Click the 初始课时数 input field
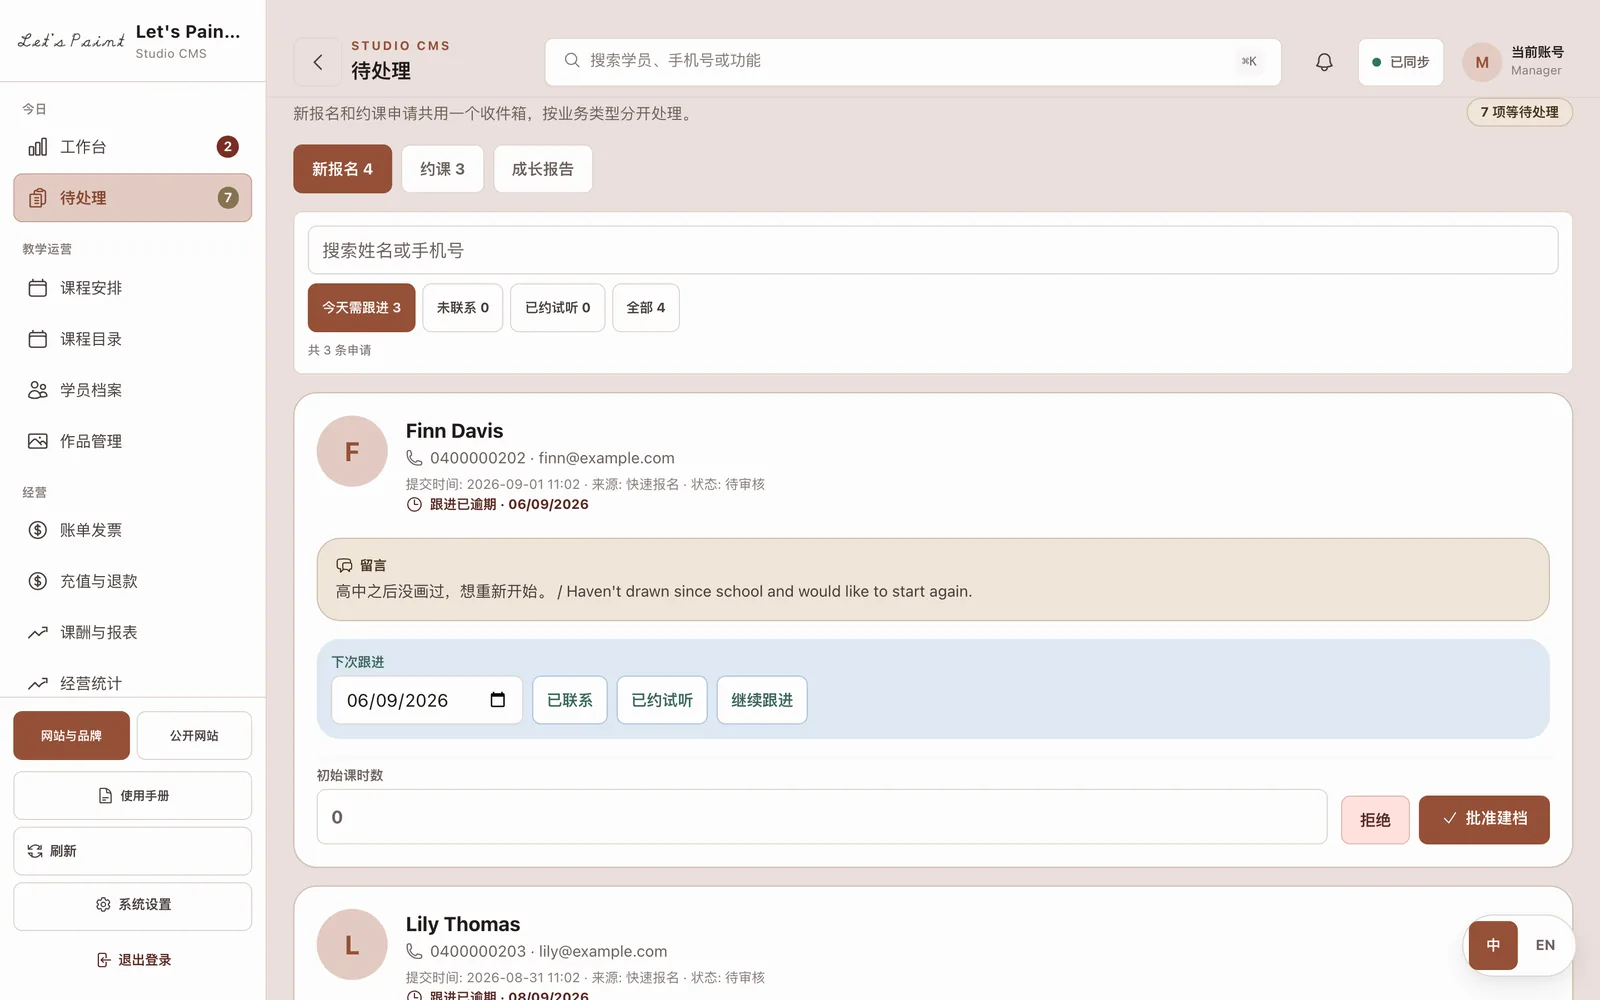The width and height of the screenshot is (1600, 1000). click(822, 817)
